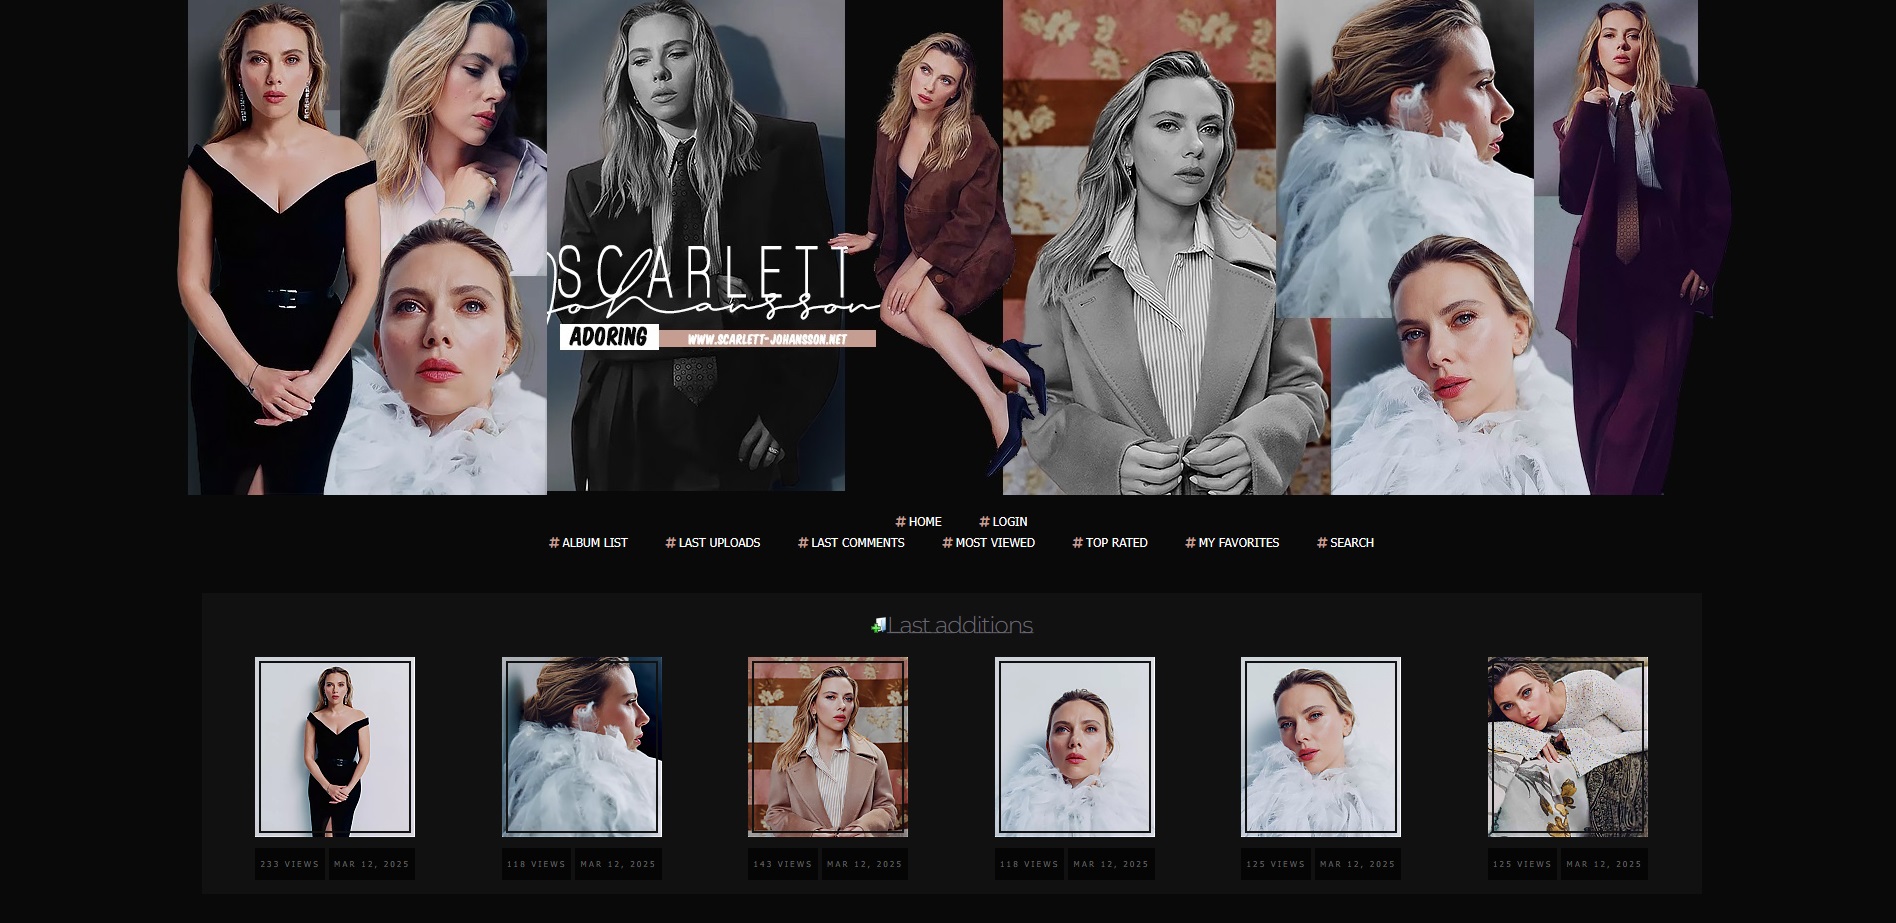This screenshot has height=923, width=1896.
Task: Click the www.scarlett-johansson.net banner URL
Action: [x=767, y=339]
